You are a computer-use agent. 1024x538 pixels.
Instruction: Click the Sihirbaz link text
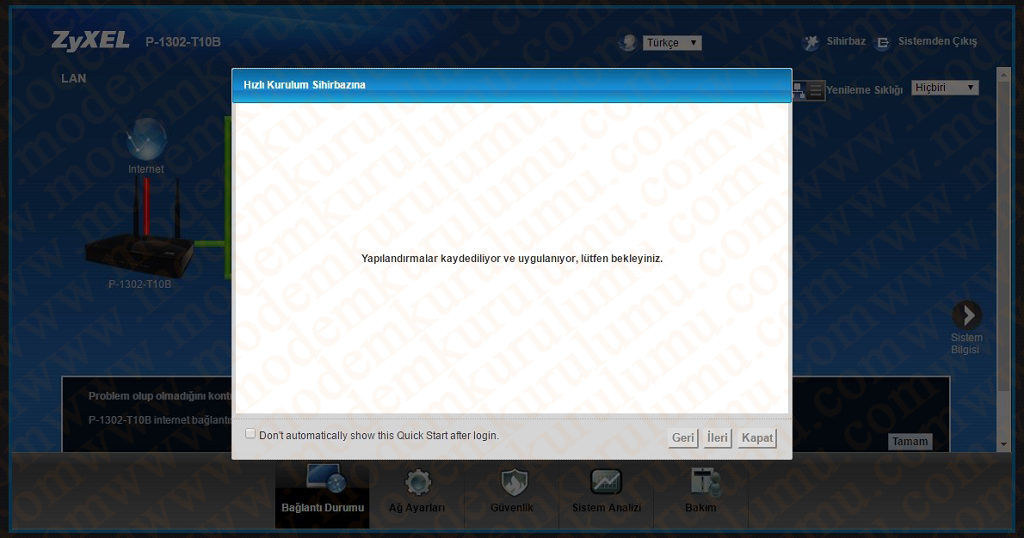[846, 41]
